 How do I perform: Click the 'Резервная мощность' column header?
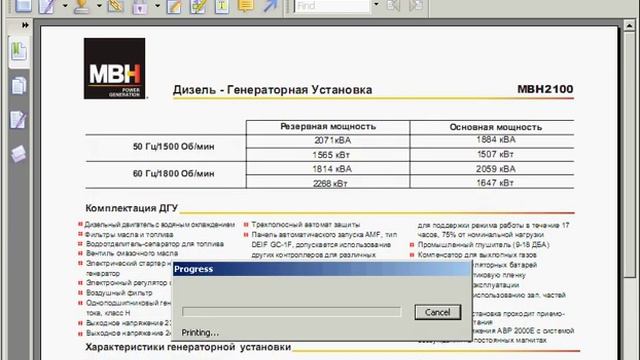pyautogui.click(x=328, y=127)
